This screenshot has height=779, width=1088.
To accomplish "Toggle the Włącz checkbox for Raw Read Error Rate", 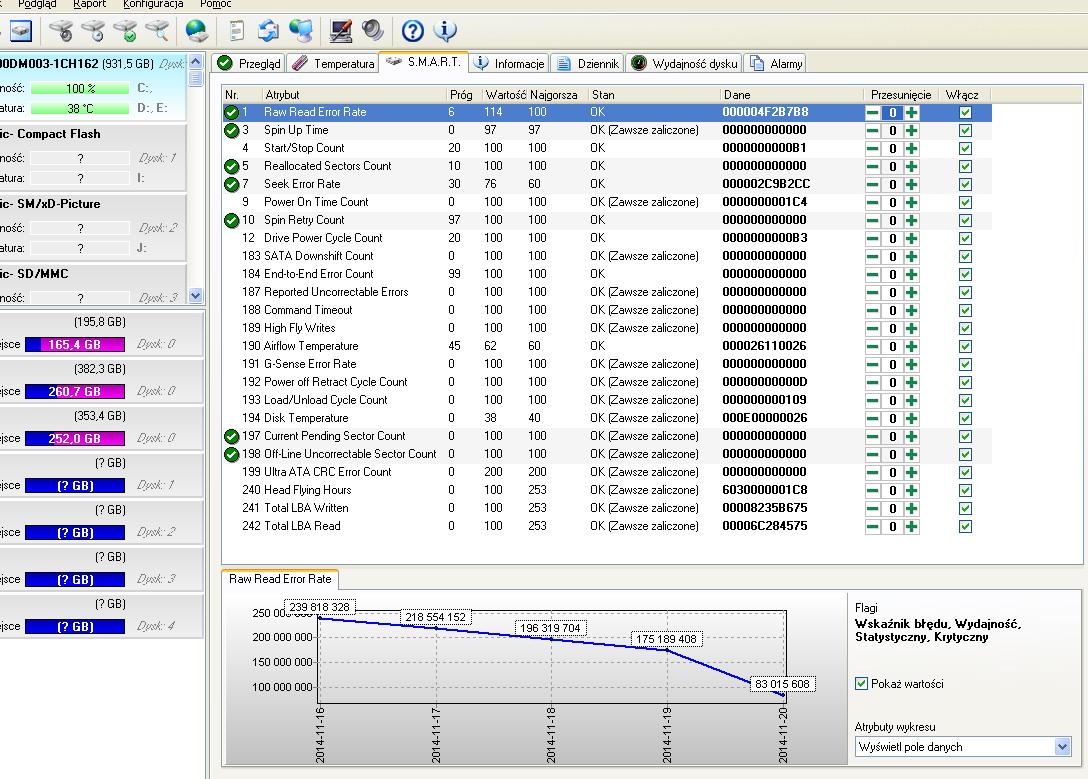I will pos(965,112).
